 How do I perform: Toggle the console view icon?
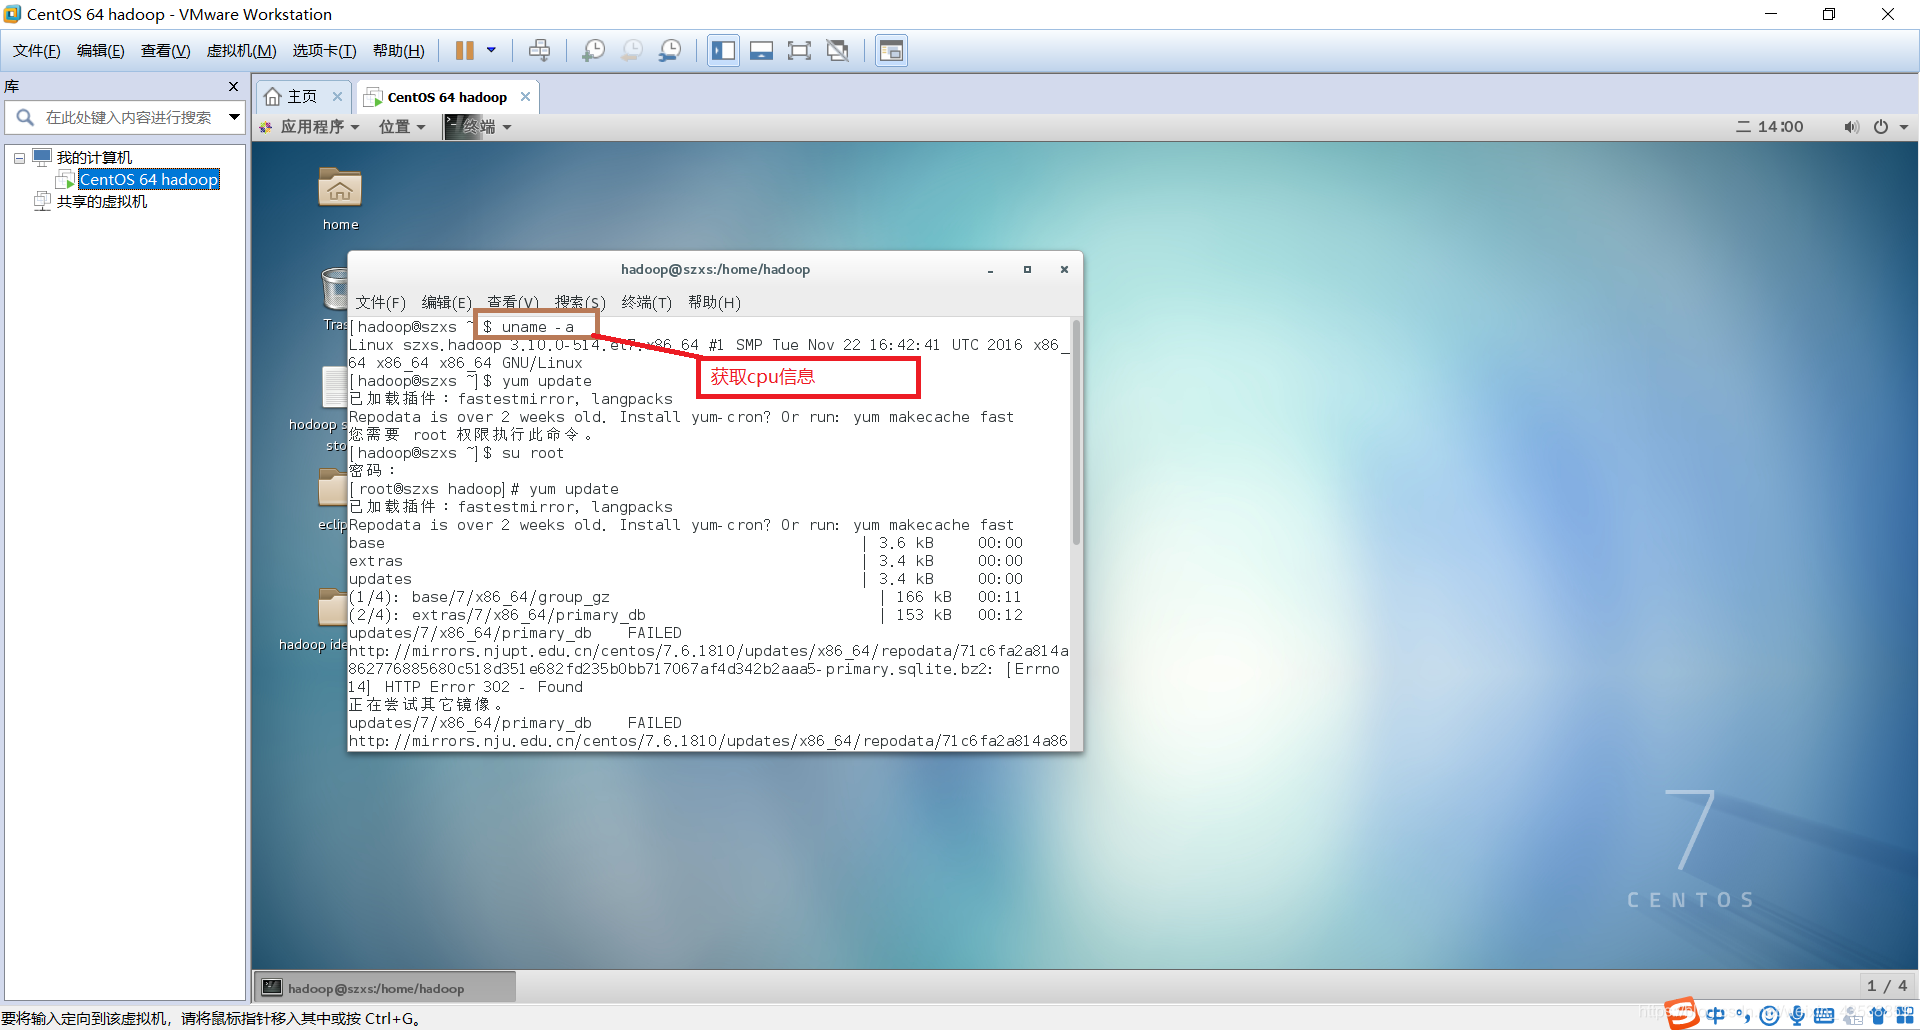tap(891, 51)
